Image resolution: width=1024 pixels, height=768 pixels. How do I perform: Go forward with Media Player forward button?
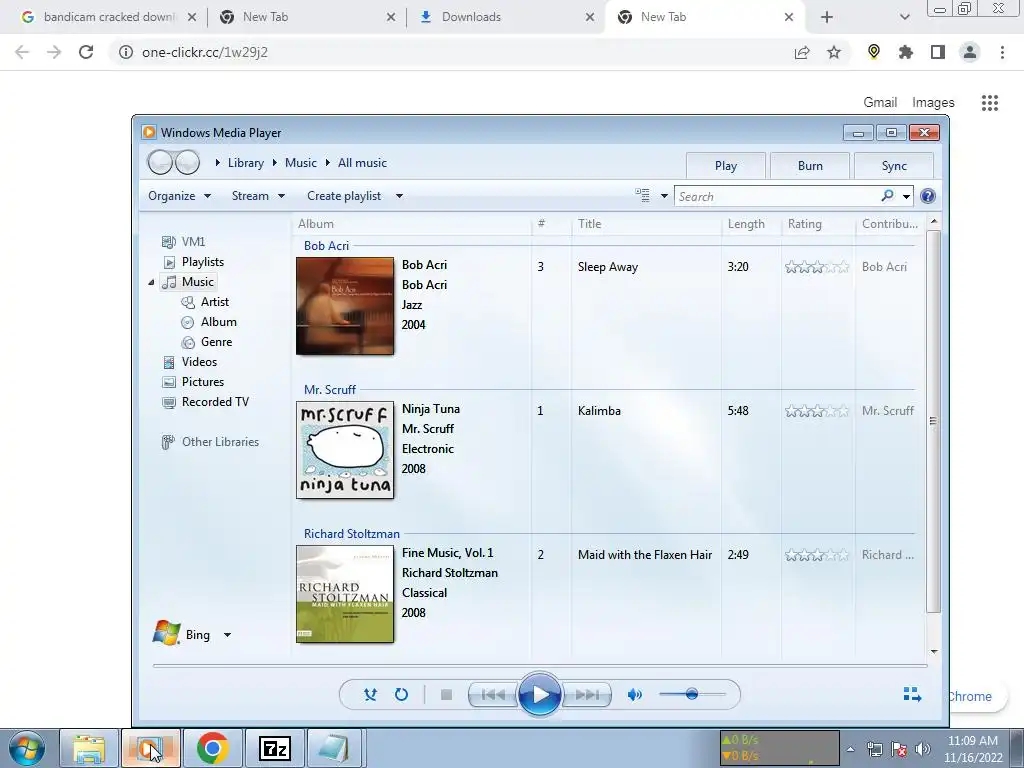(187, 163)
